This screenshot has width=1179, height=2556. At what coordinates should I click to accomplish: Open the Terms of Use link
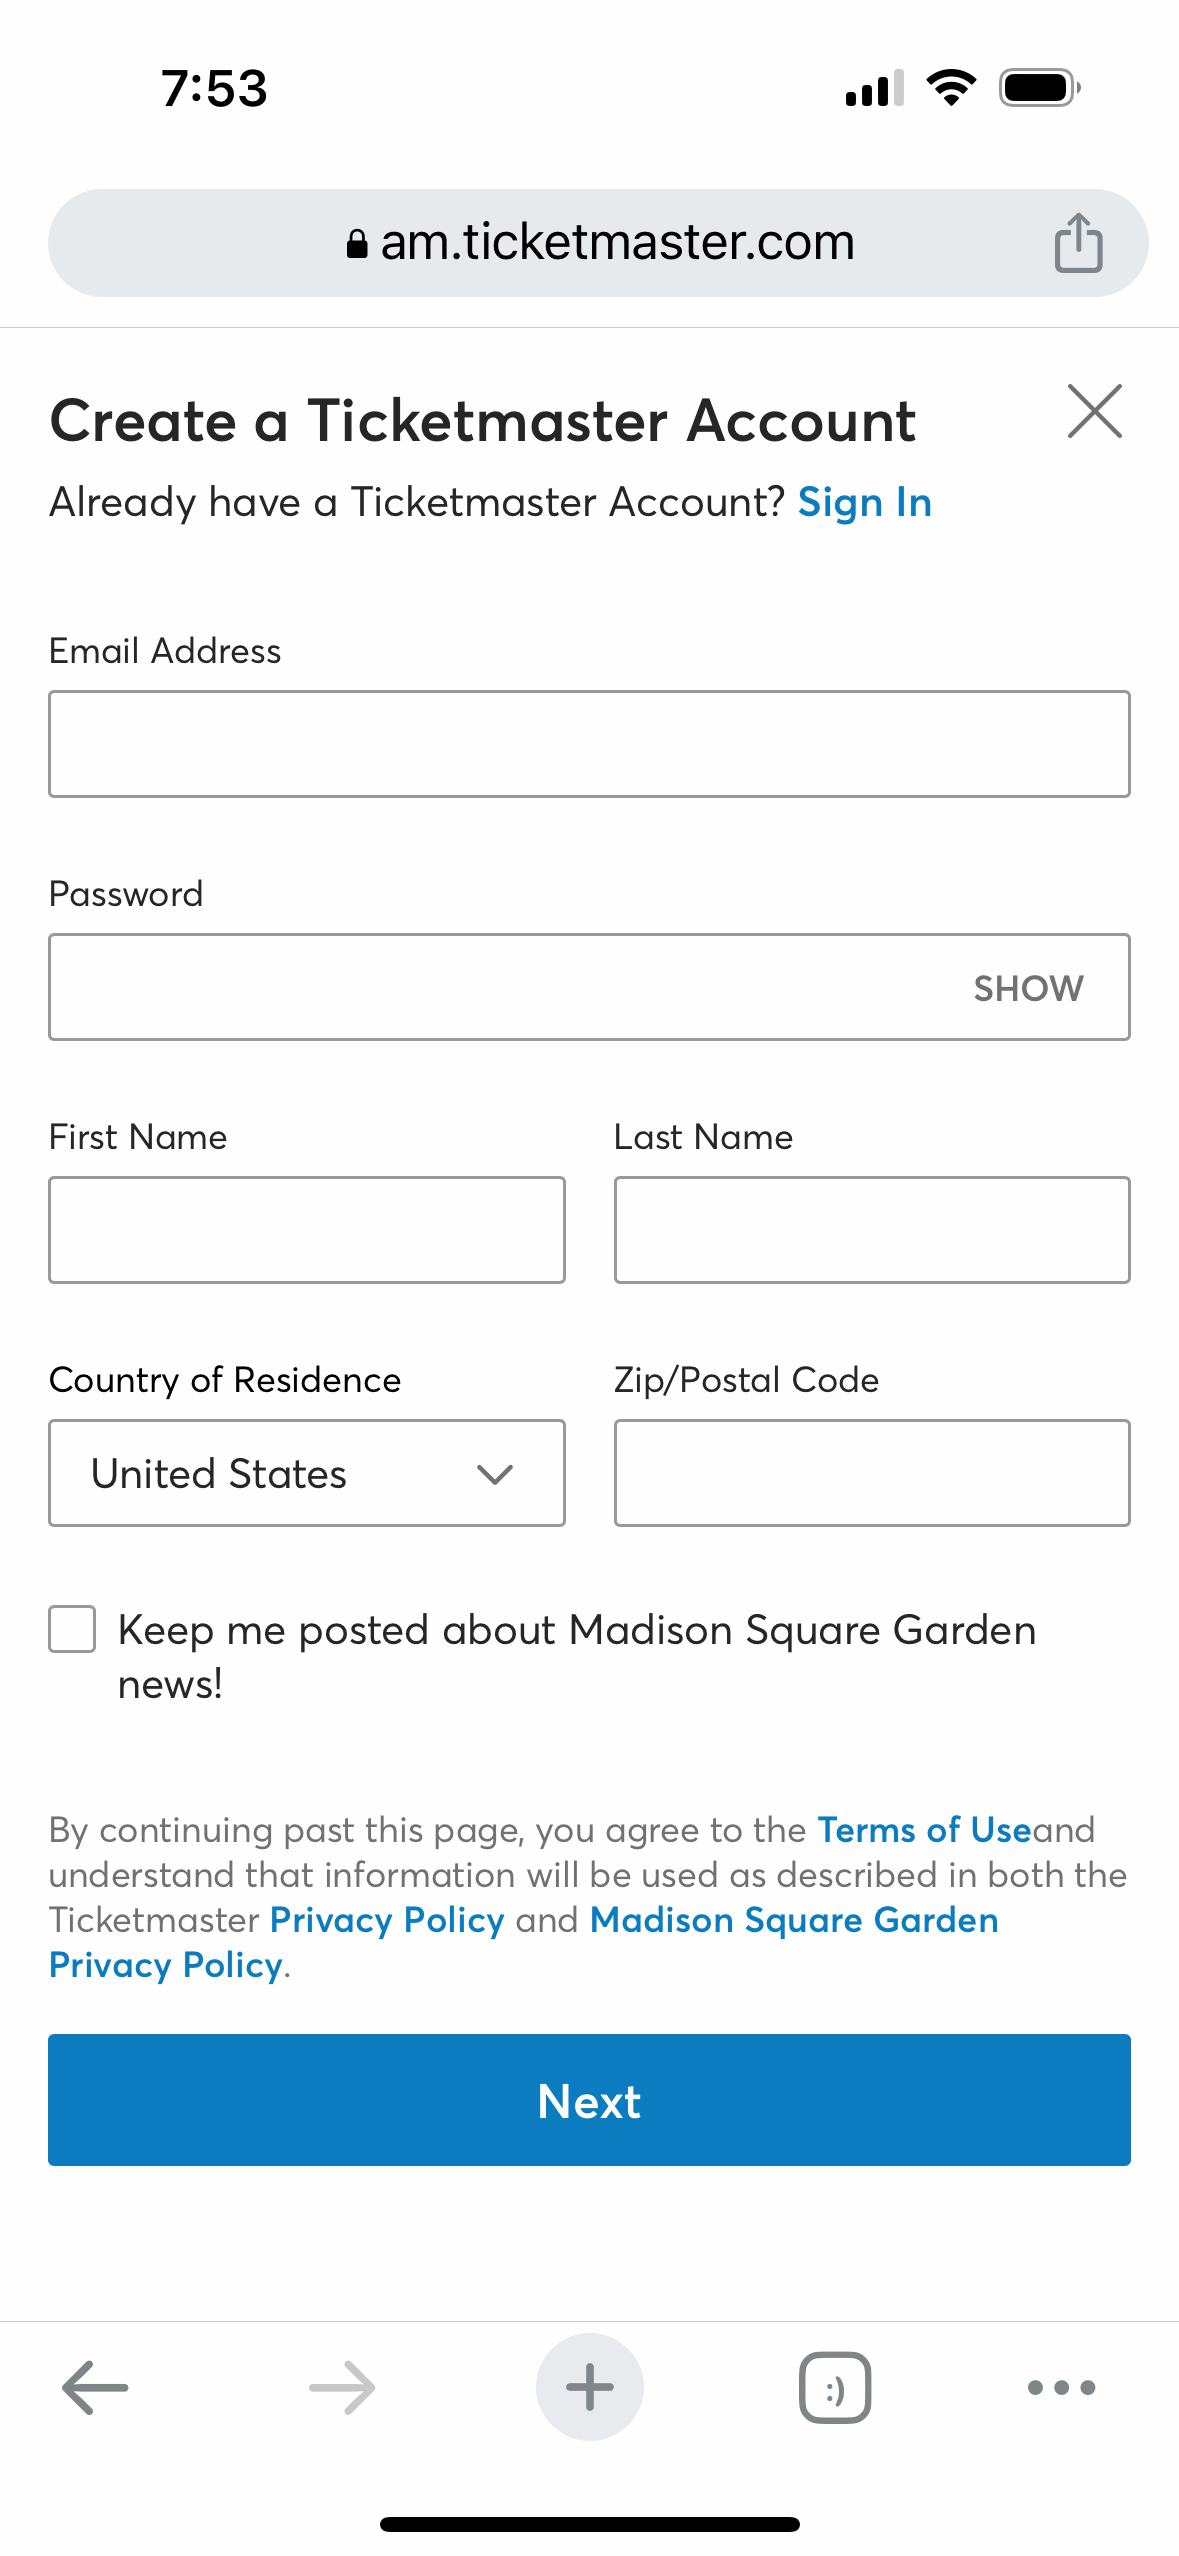tap(924, 1830)
